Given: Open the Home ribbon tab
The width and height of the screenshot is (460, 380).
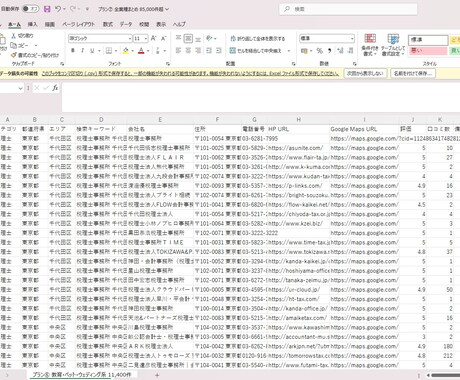Looking at the screenshot, I should [14, 24].
